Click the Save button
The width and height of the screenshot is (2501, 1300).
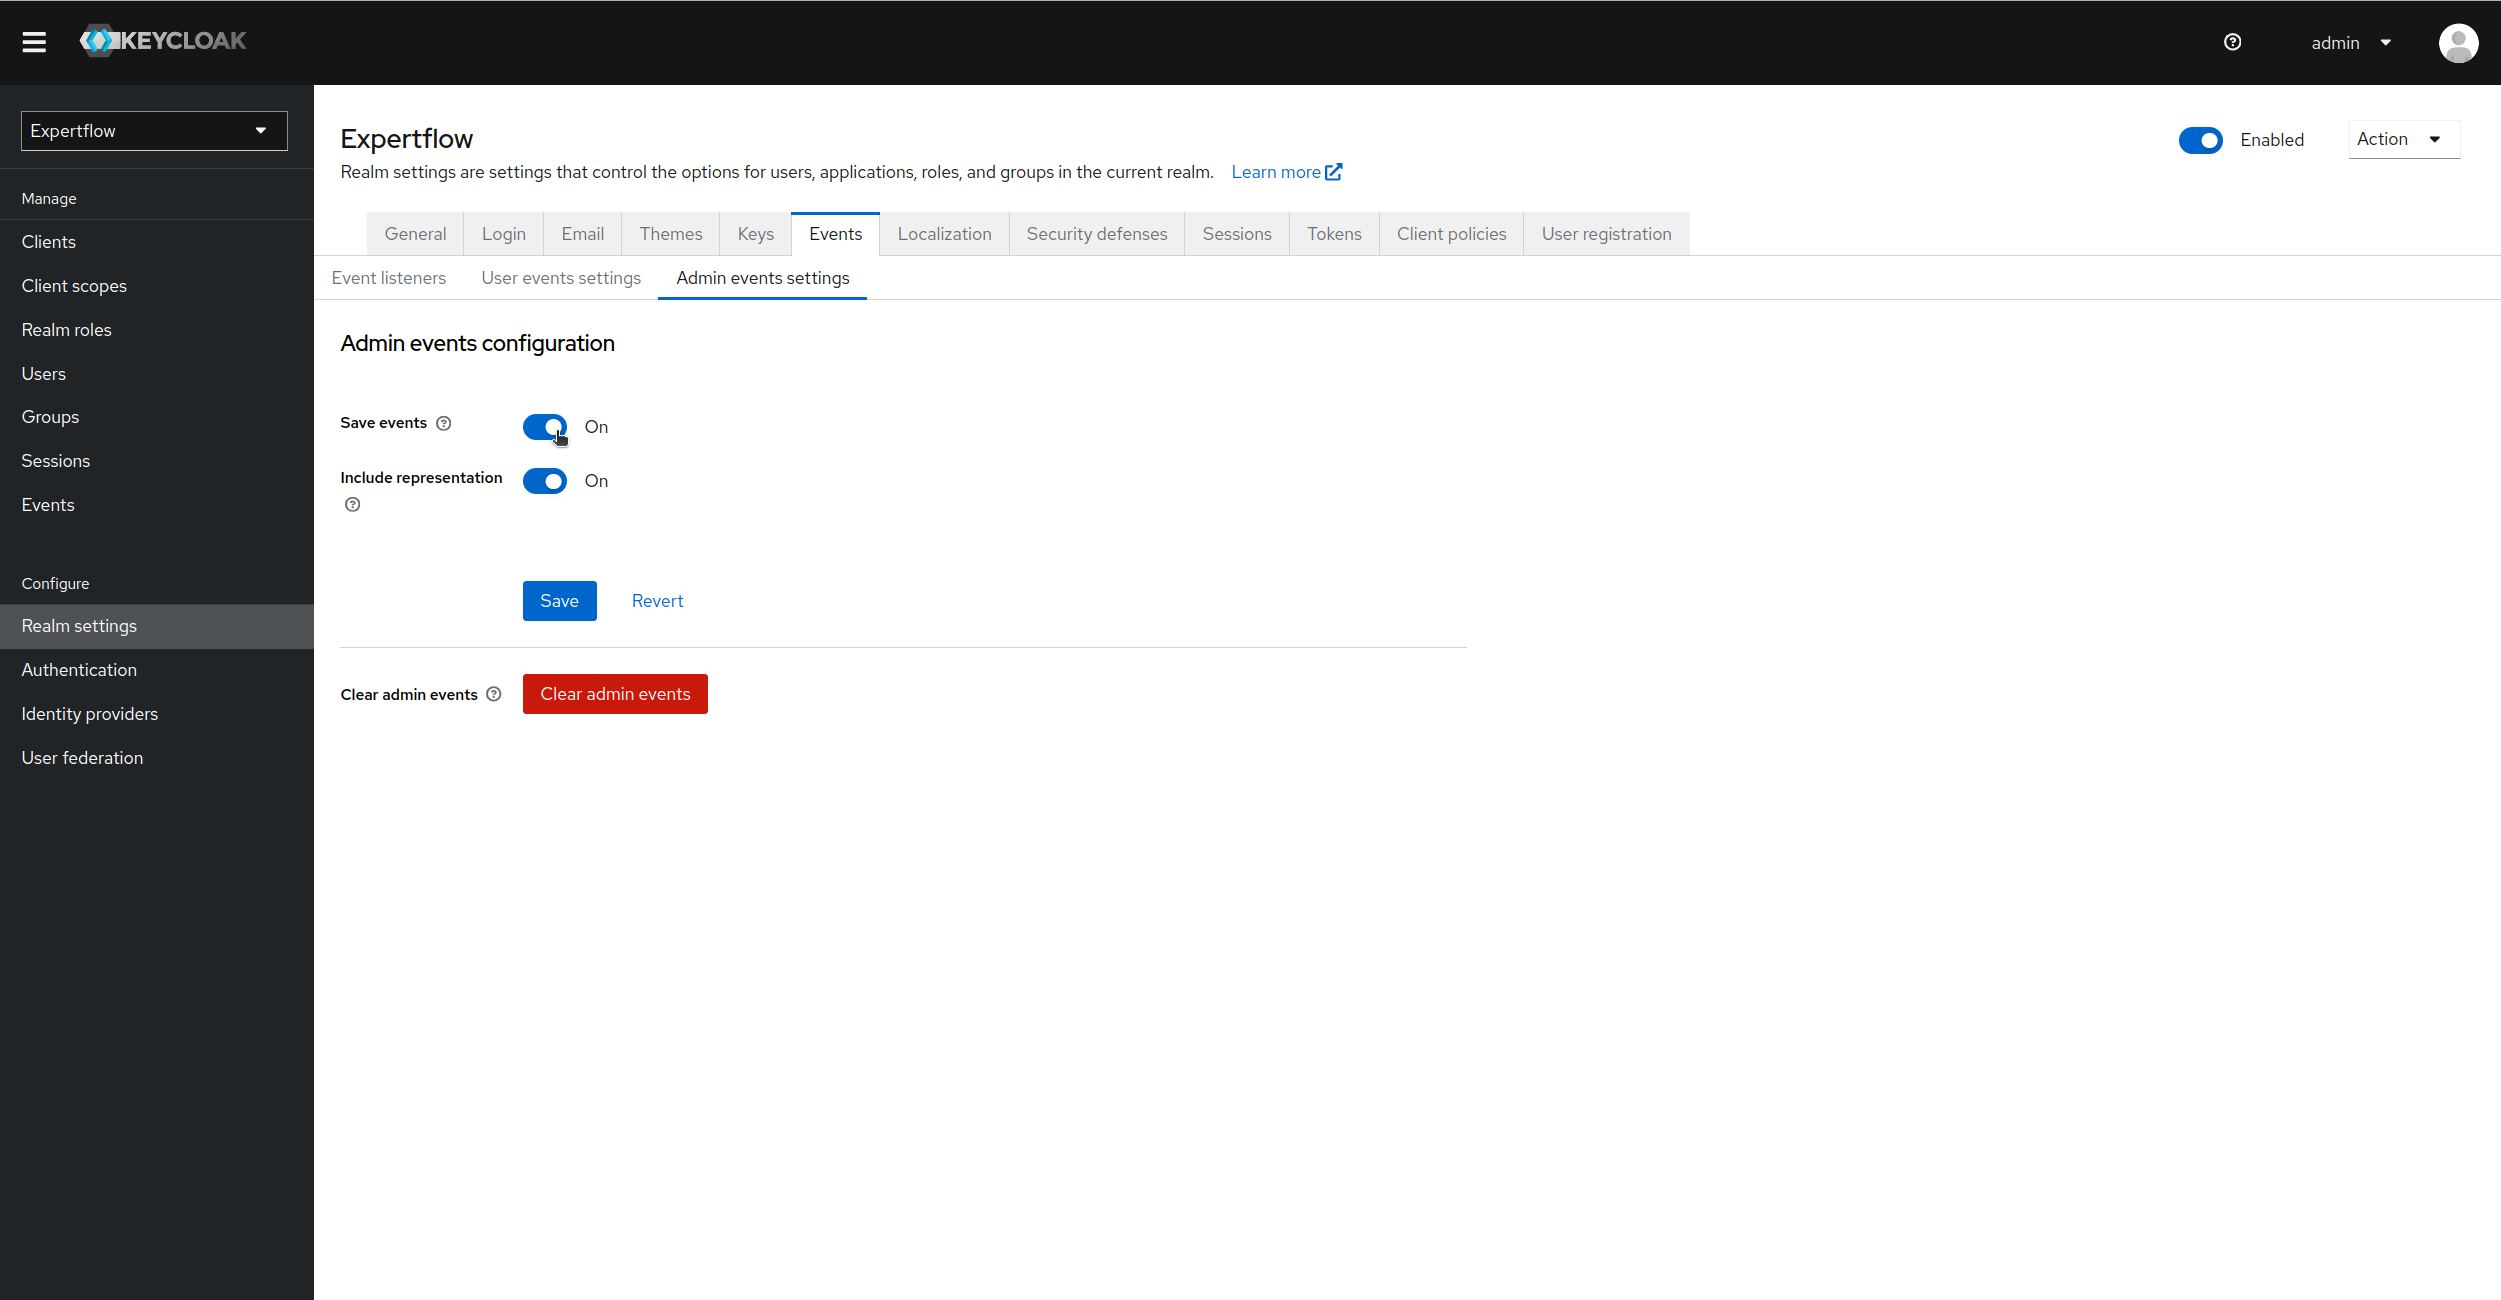(x=559, y=600)
